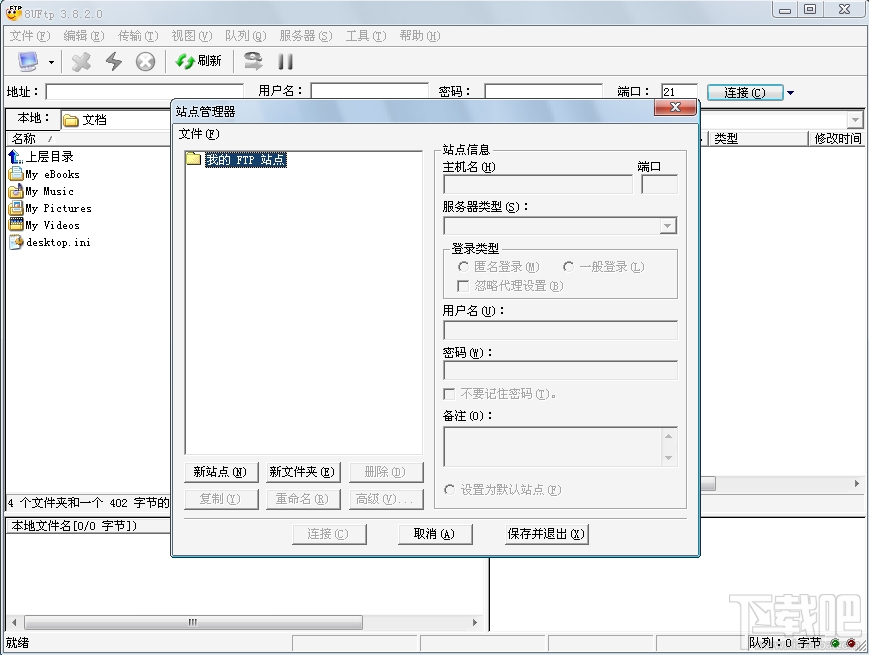Click the round stop/cancel toolbar icon
The width and height of the screenshot is (869, 655).
(145, 62)
